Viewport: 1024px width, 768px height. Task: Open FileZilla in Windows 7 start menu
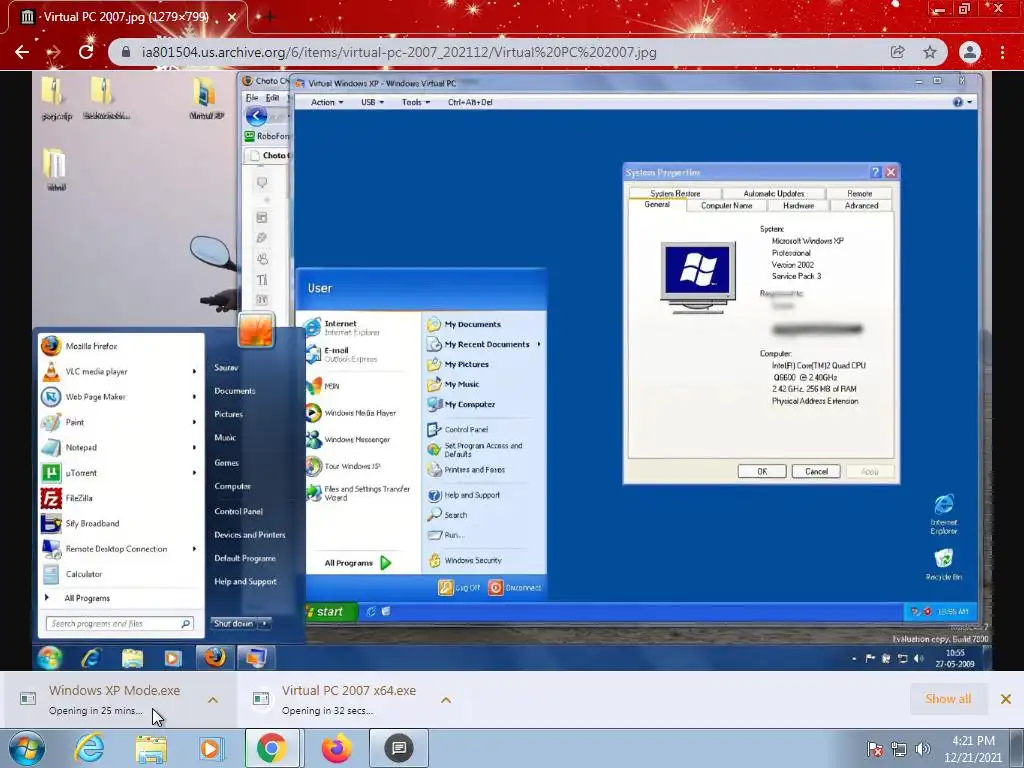click(121, 498)
